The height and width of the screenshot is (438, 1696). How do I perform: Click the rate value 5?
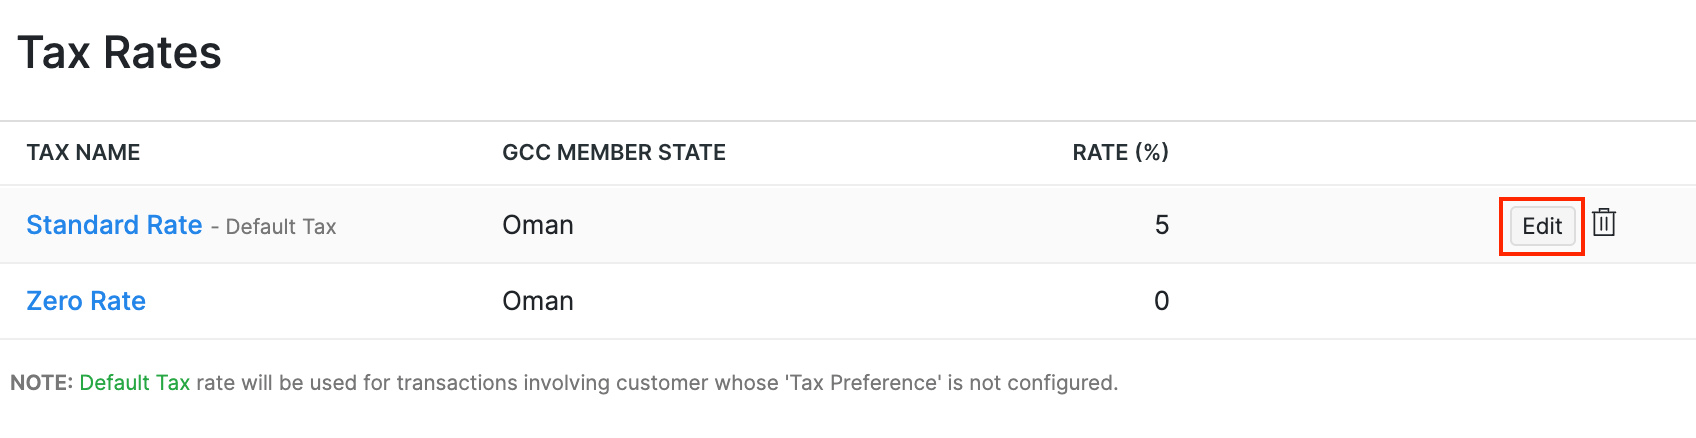coord(1161,225)
